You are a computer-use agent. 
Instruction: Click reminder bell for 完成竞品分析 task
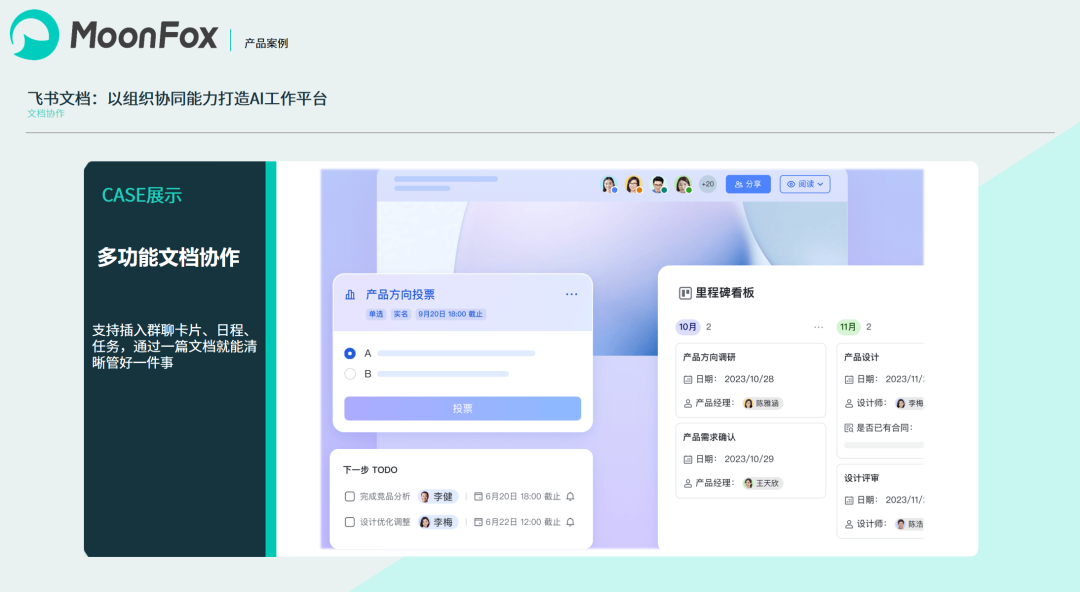(570, 496)
